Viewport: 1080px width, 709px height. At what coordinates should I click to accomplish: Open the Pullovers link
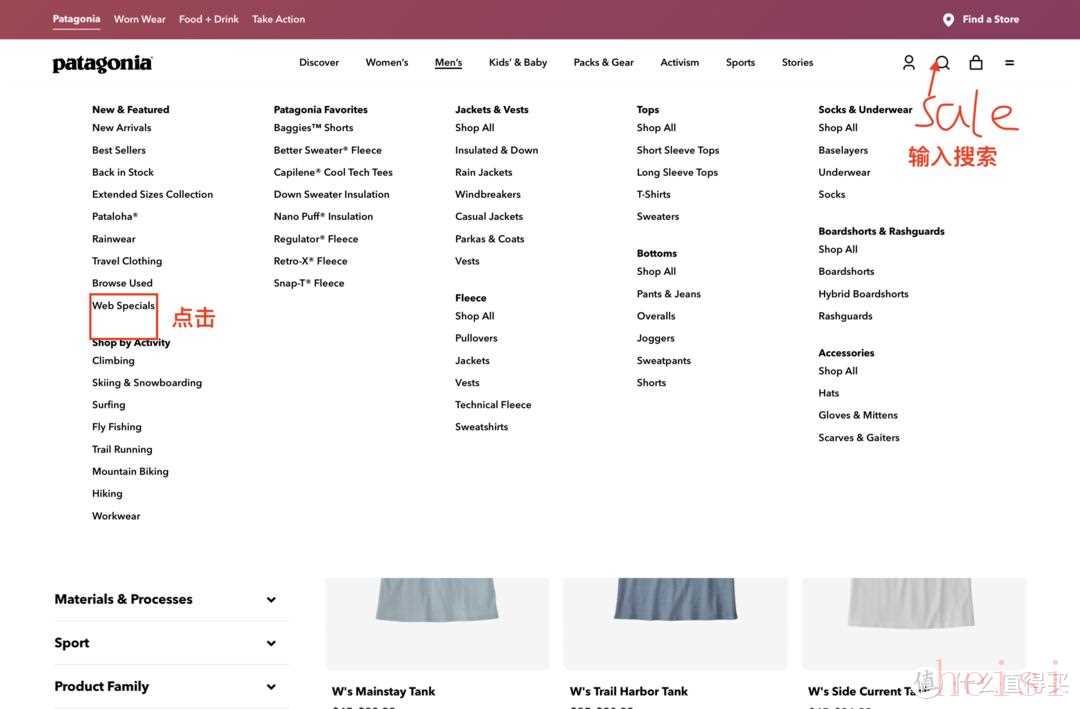tap(476, 338)
